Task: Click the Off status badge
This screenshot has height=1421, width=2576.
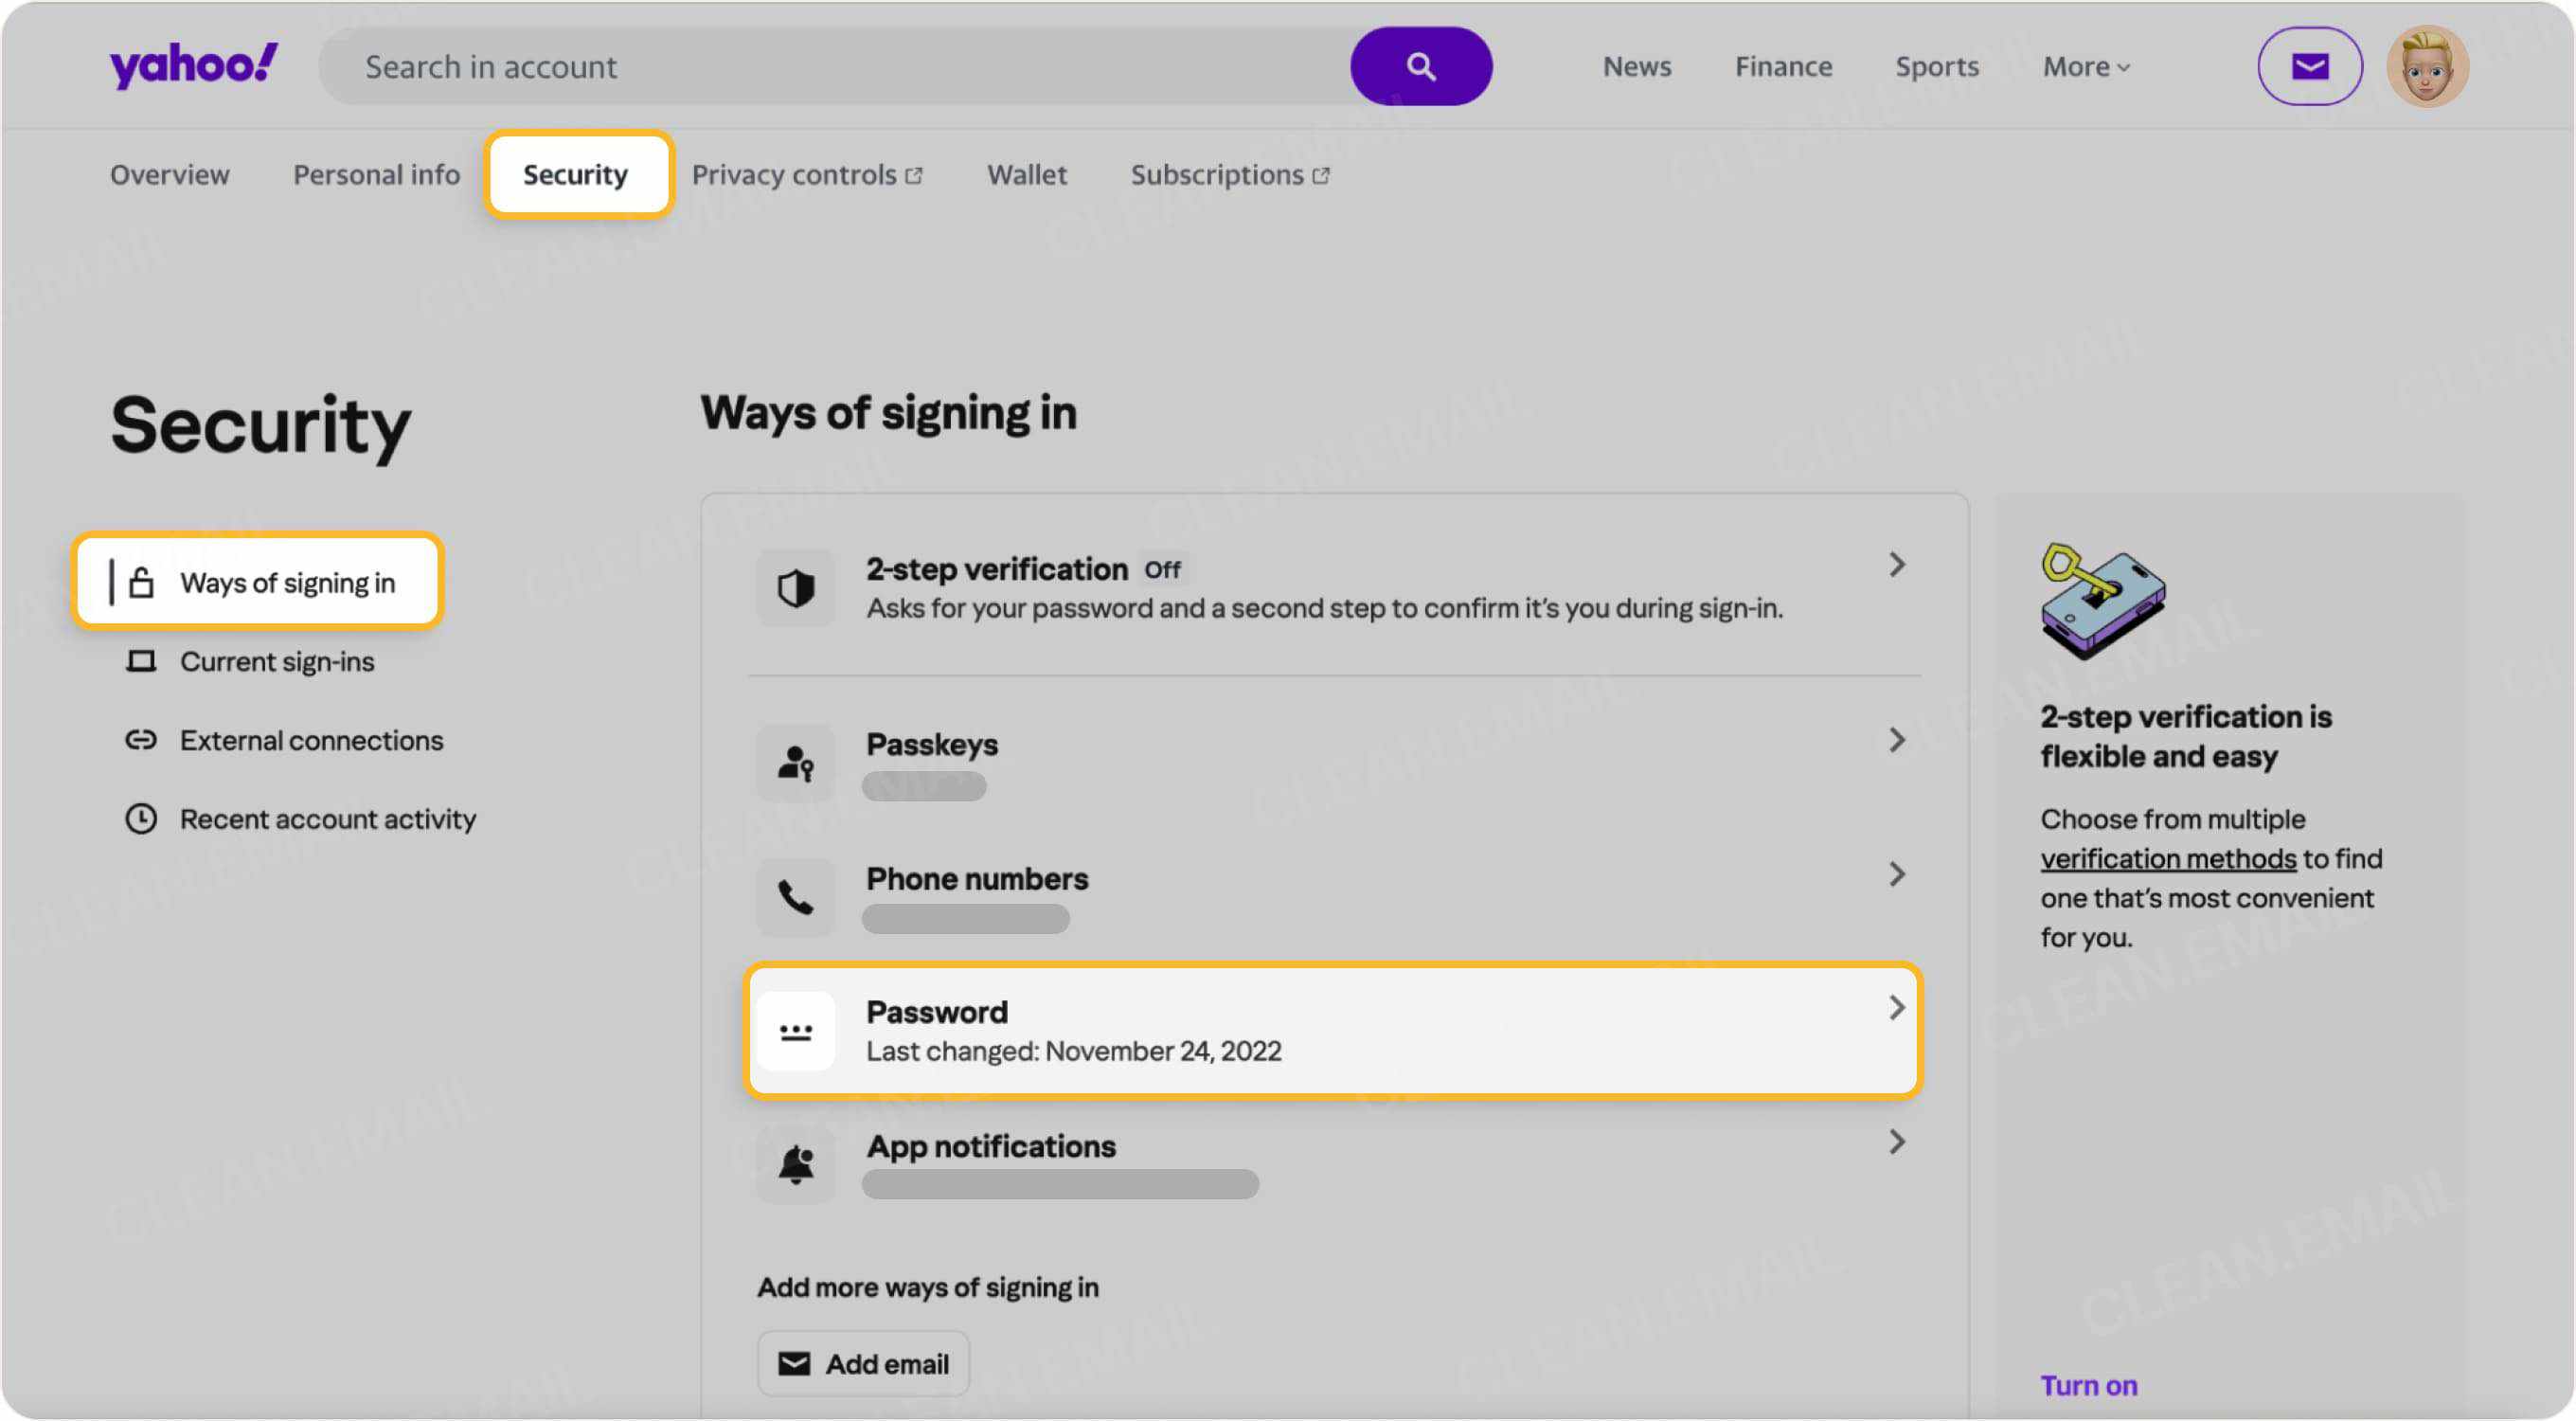Action: pyautogui.click(x=1163, y=570)
